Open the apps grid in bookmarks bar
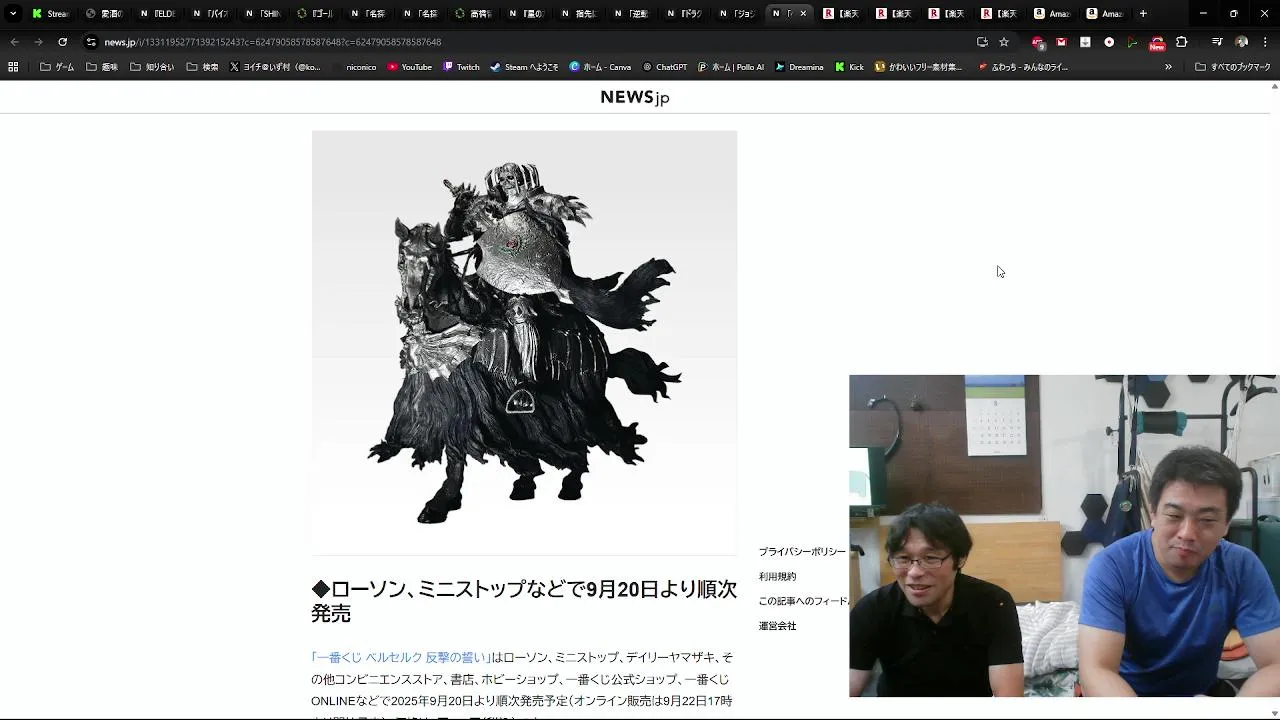Screen dimensions: 1280x720 click(13, 67)
